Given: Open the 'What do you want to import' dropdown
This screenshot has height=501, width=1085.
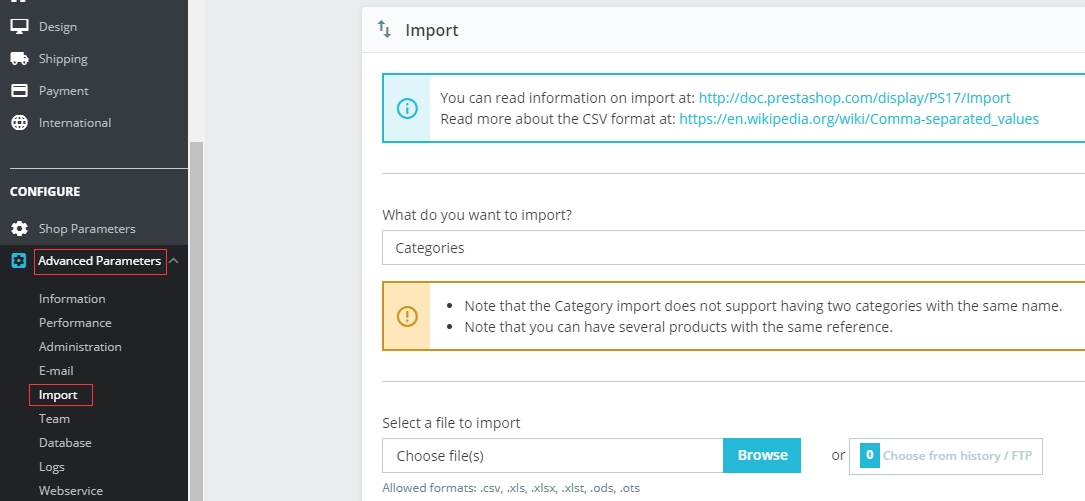Looking at the screenshot, I should coord(733,248).
